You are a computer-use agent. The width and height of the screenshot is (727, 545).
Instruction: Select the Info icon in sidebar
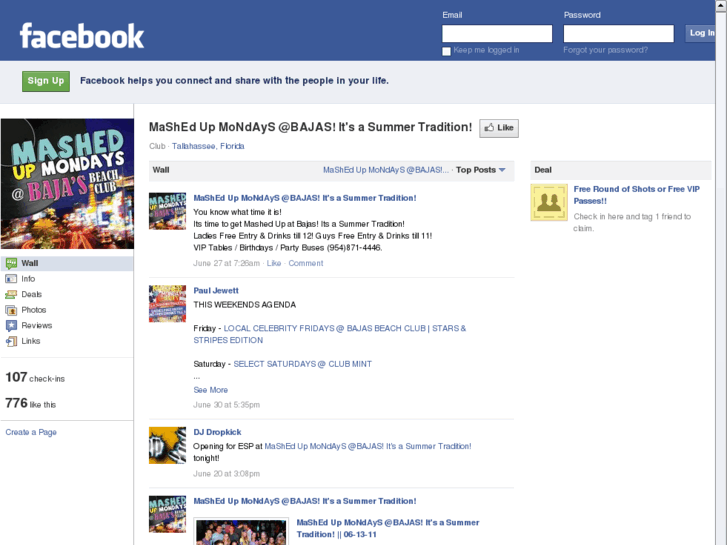11,279
